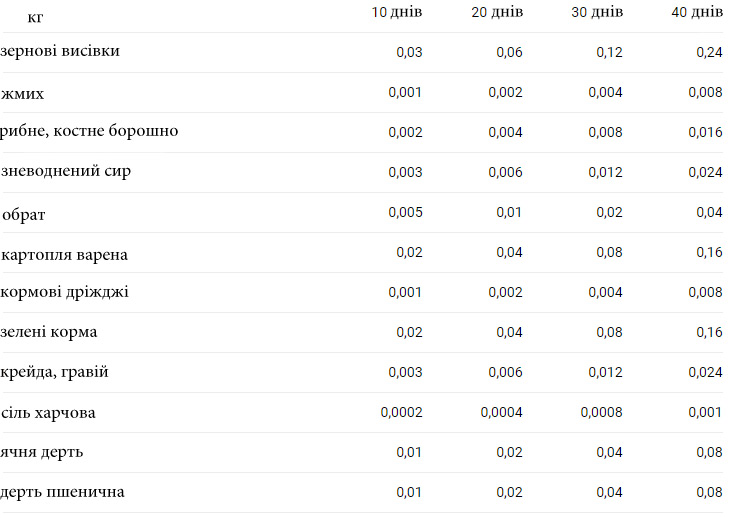Click the "10 днів" column header
747x518 pixels.
pyautogui.click(x=396, y=12)
